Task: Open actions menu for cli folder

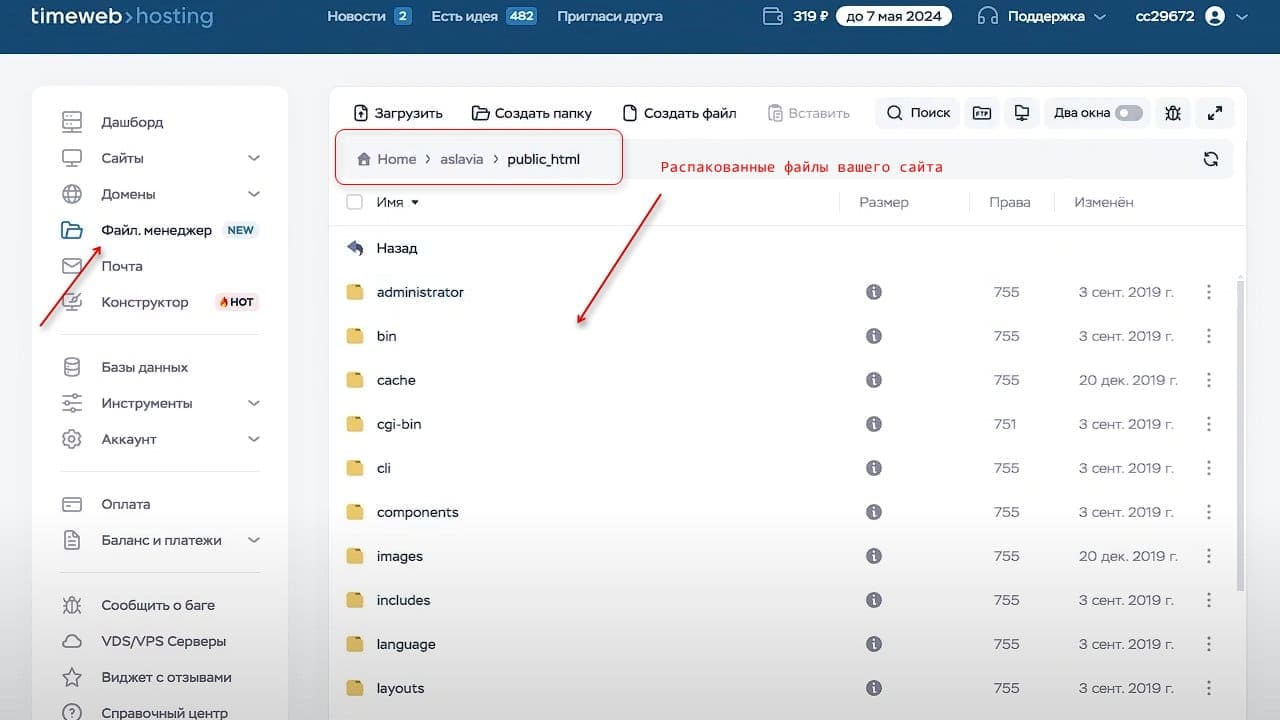Action: tap(1209, 468)
